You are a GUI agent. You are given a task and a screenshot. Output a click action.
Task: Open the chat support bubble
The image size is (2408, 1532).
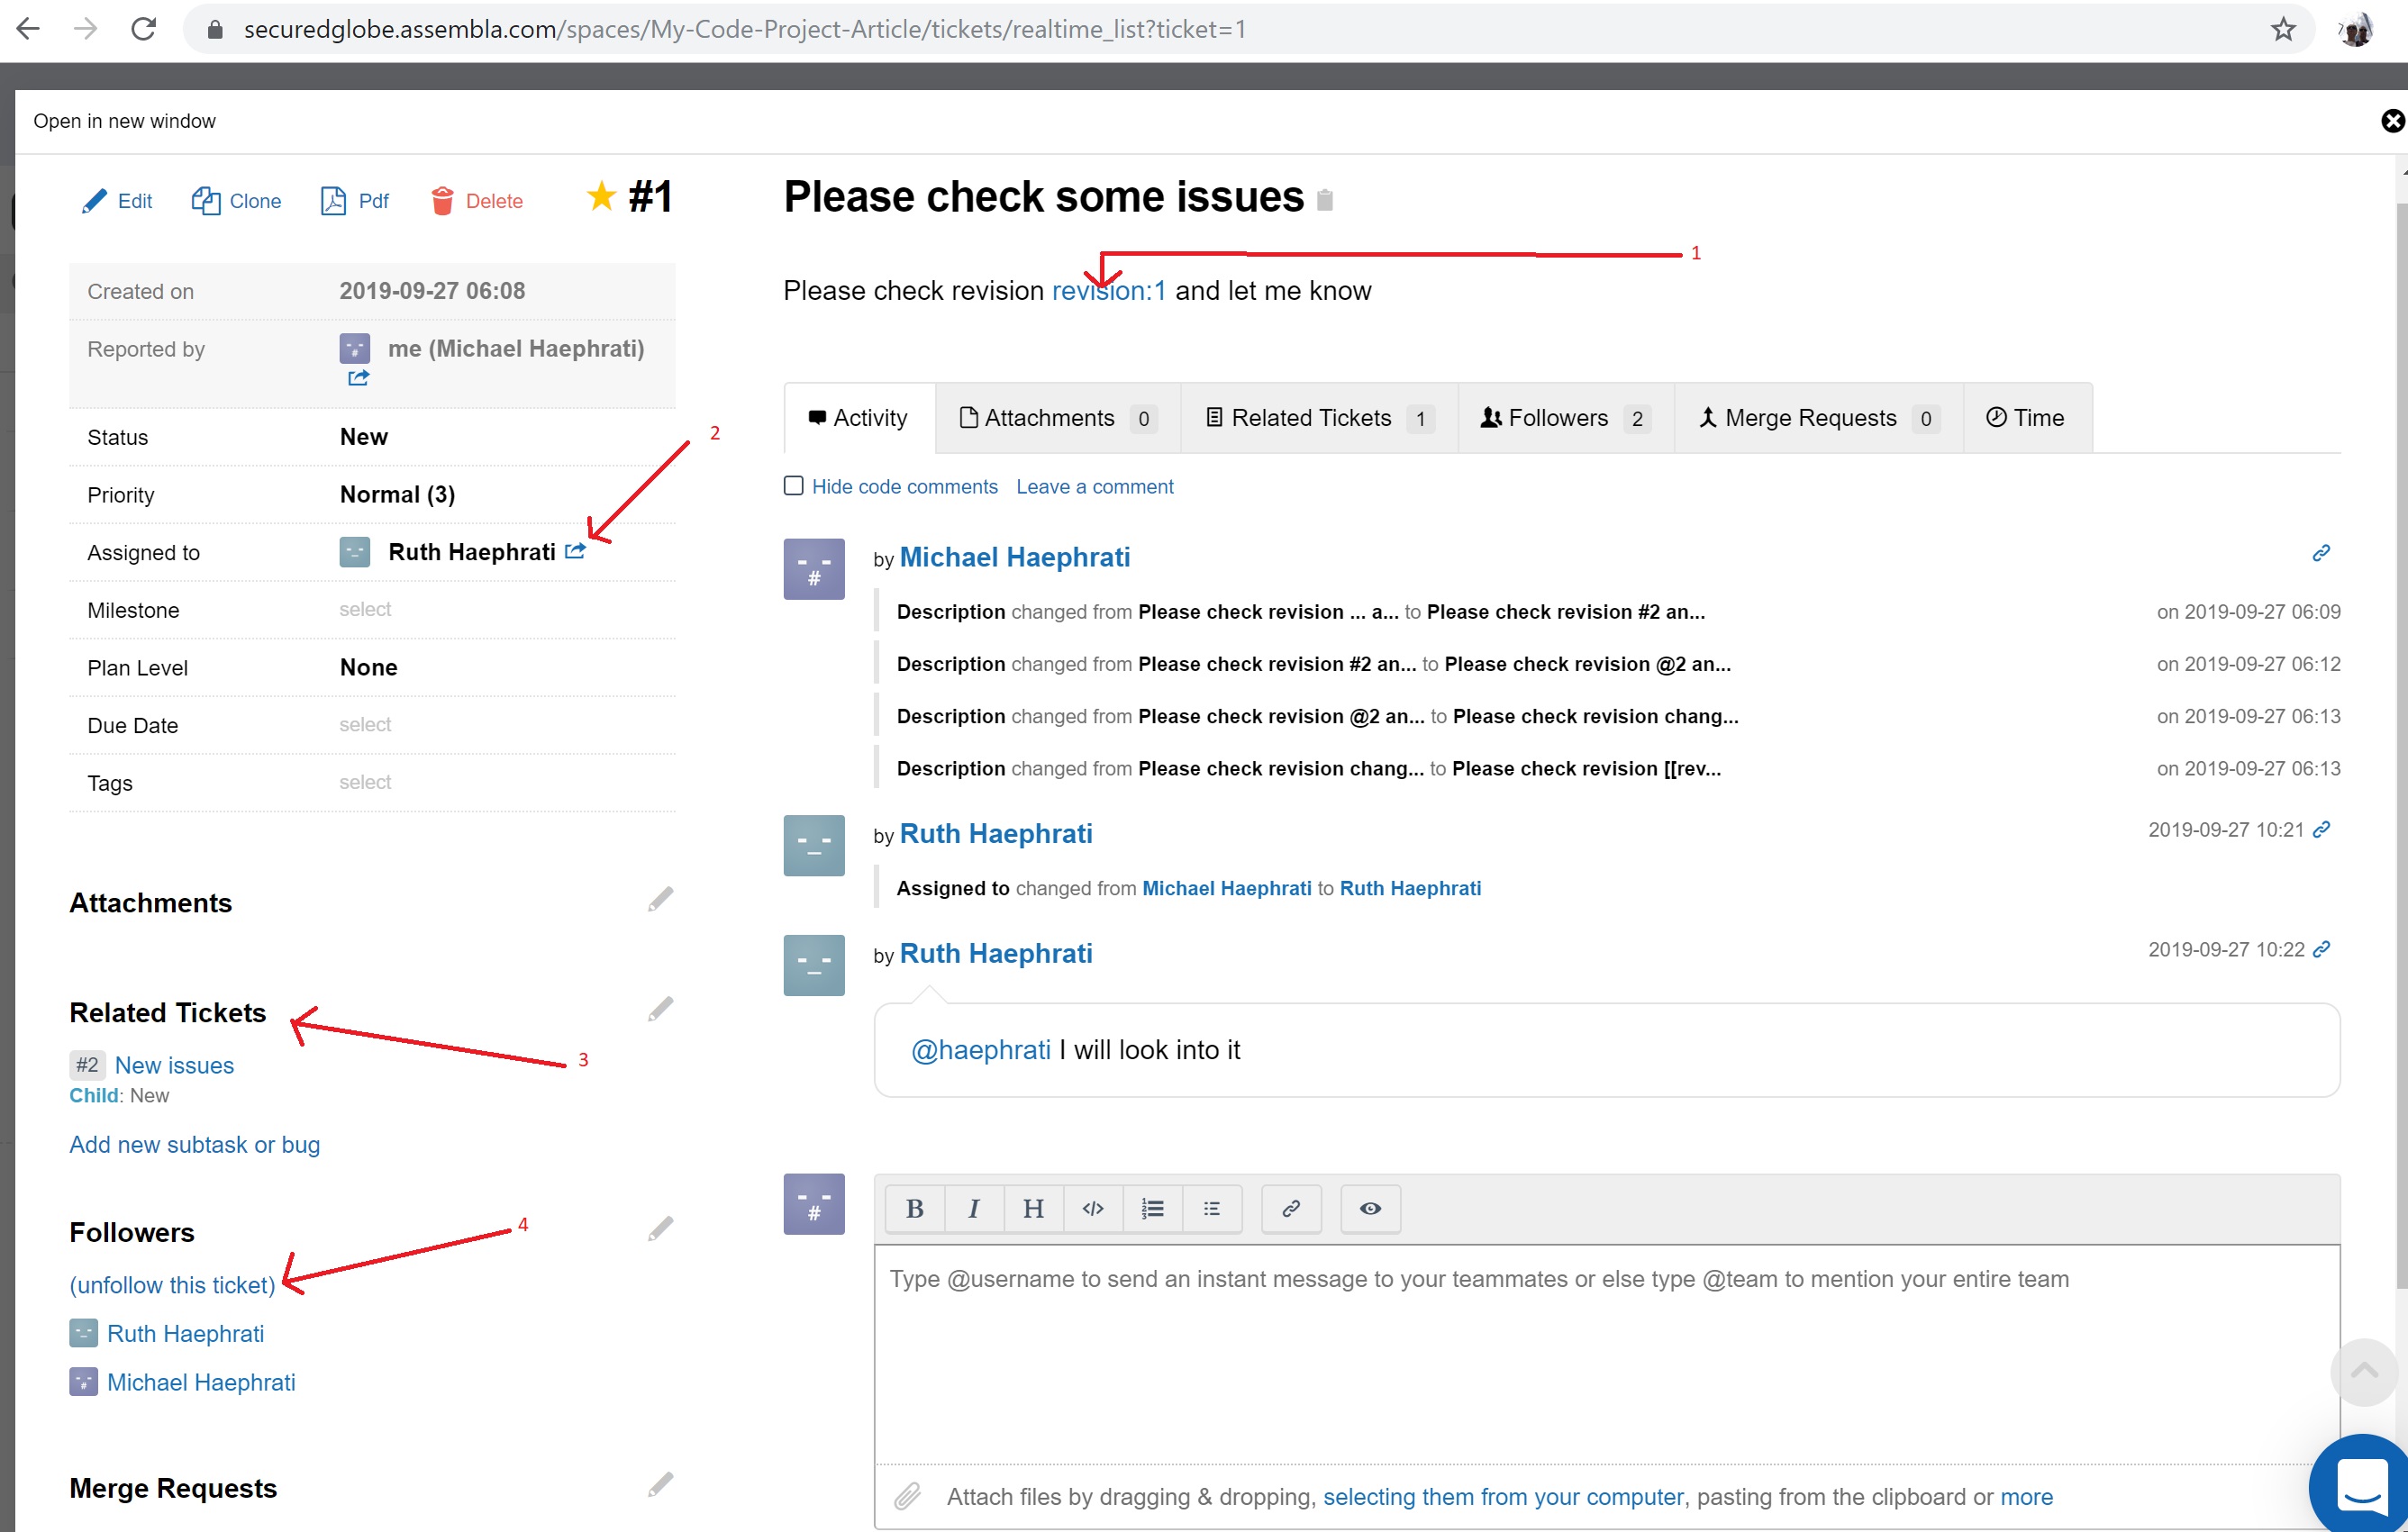[2361, 1485]
